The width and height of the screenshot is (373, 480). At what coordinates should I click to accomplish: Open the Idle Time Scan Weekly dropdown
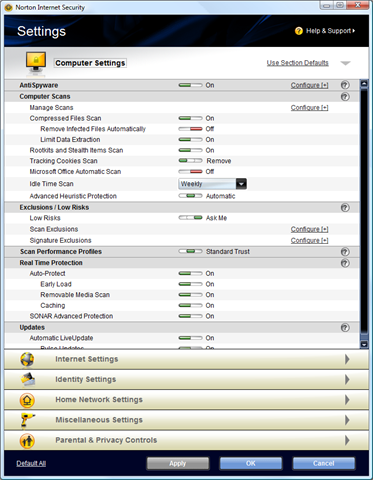click(x=213, y=184)
